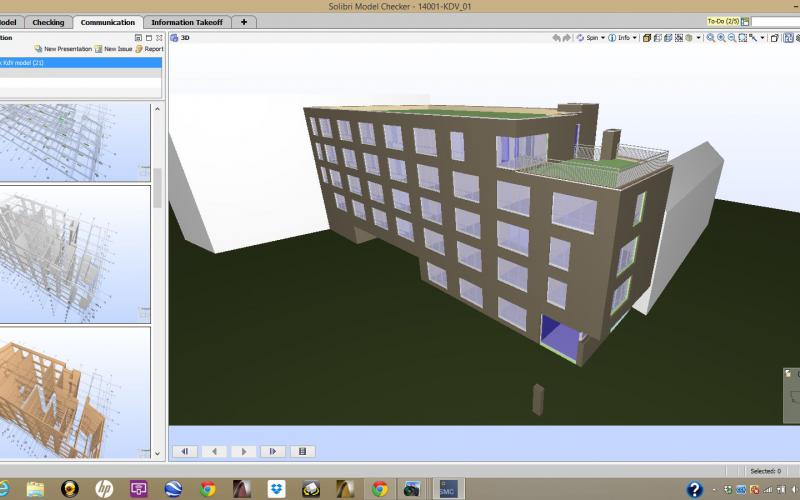800x500 pixels.
Task: Go back to previous 3D view
Action: pyautogui.click(x=556, y=38)
